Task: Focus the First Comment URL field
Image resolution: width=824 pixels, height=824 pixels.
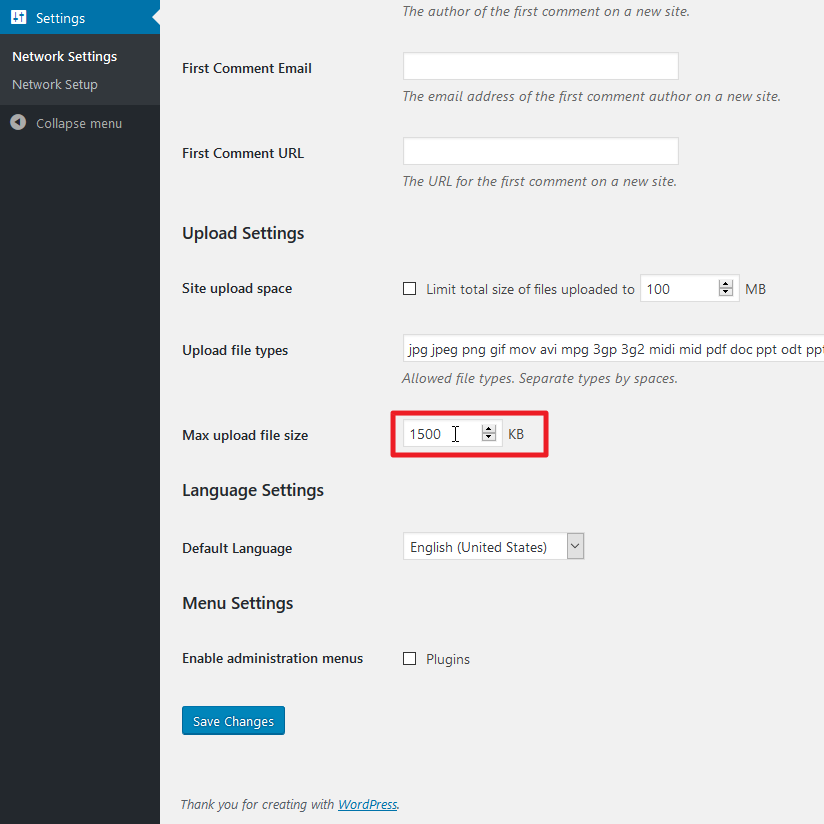Action: coord(540,151)
